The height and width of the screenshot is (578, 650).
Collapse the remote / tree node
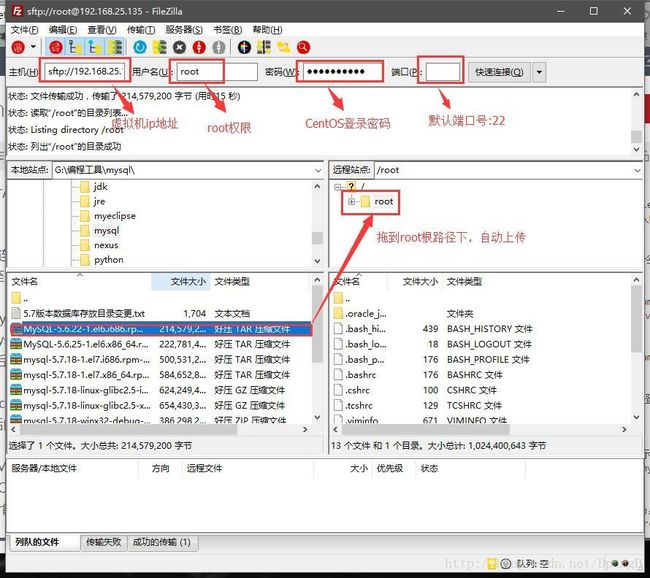(337, 187)
